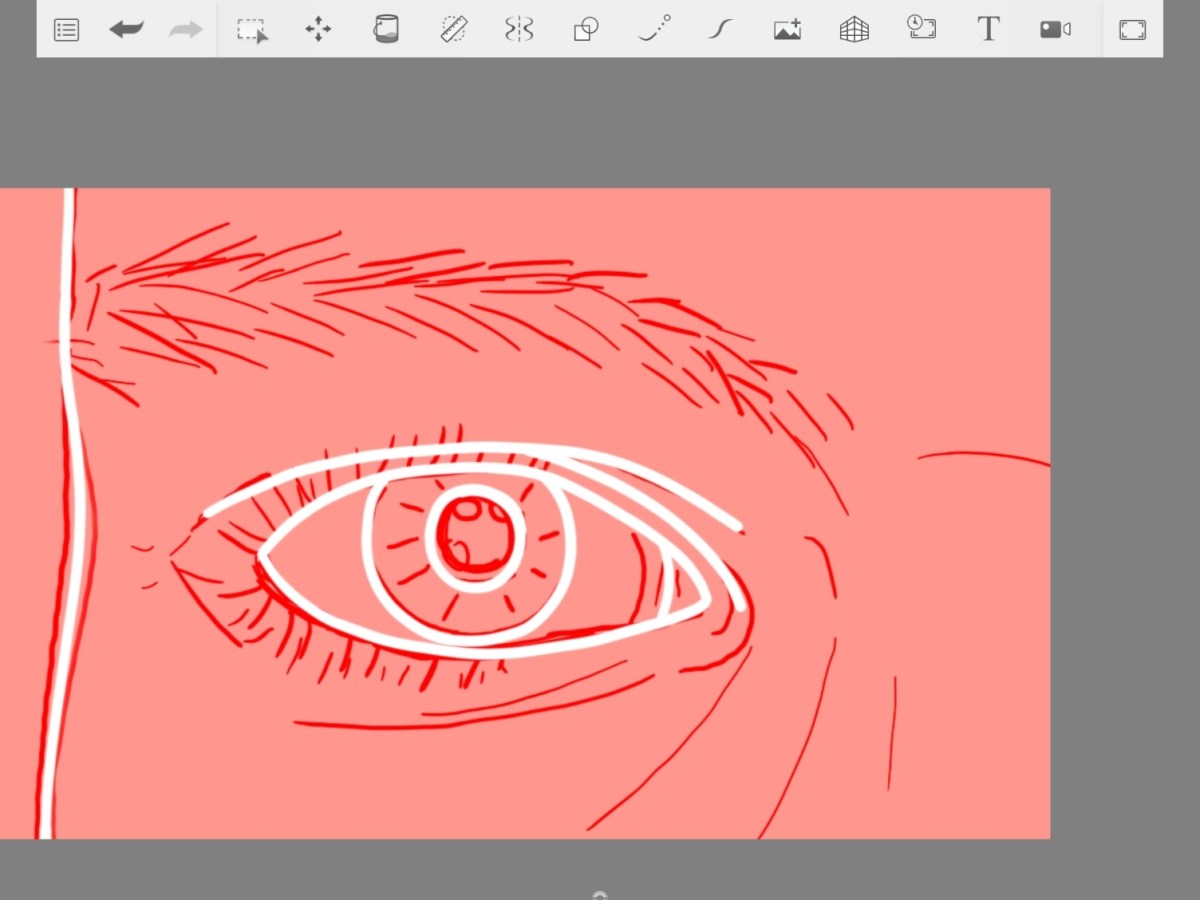Undo the last brush stroke

[126, 29]
